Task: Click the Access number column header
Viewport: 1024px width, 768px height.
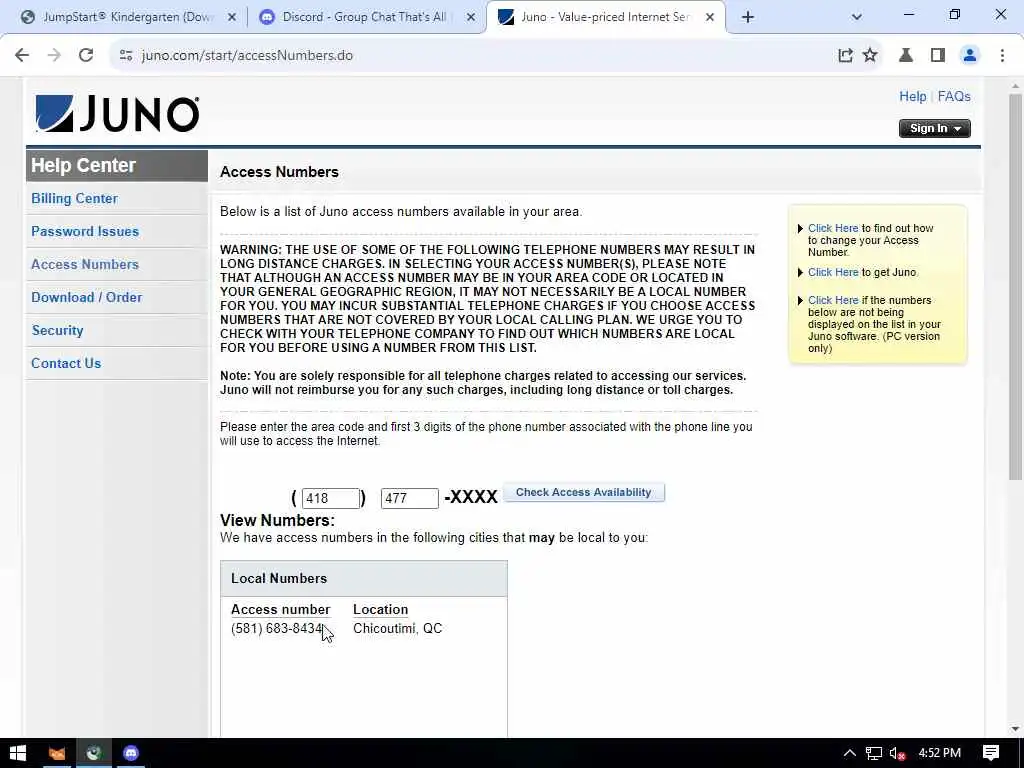Action: point(280,609)
